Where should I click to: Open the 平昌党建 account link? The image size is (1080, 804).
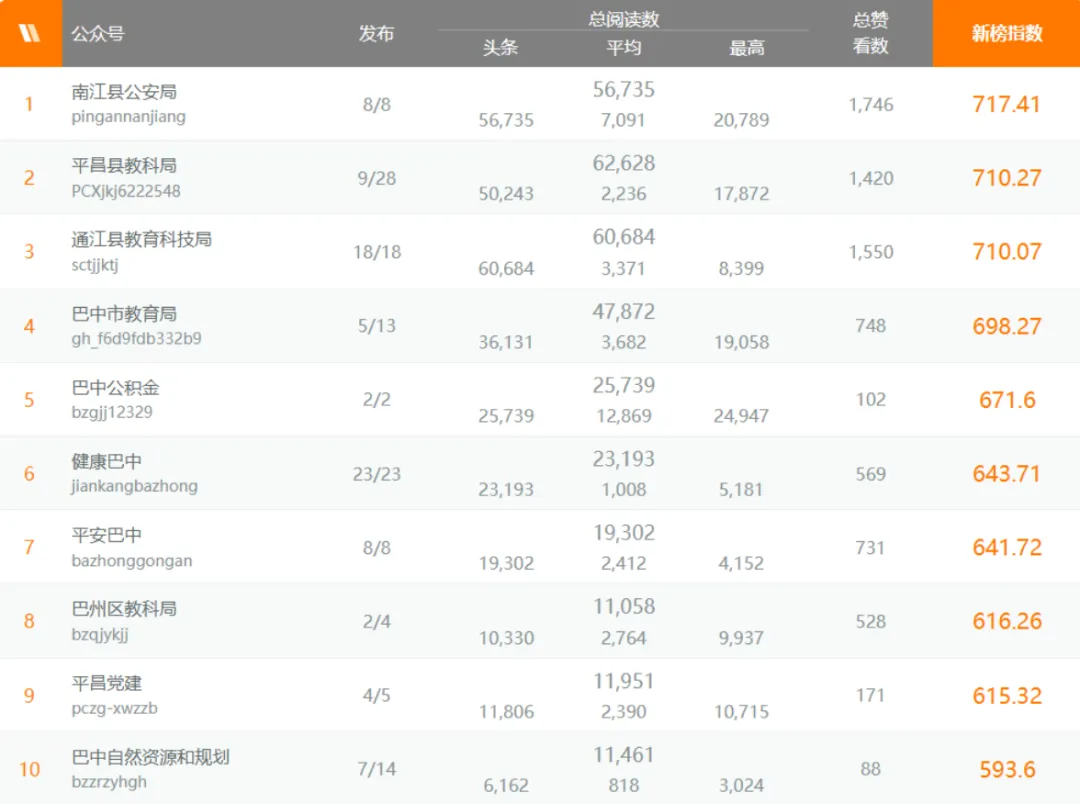pyautogui.click(x=106, y=683)
